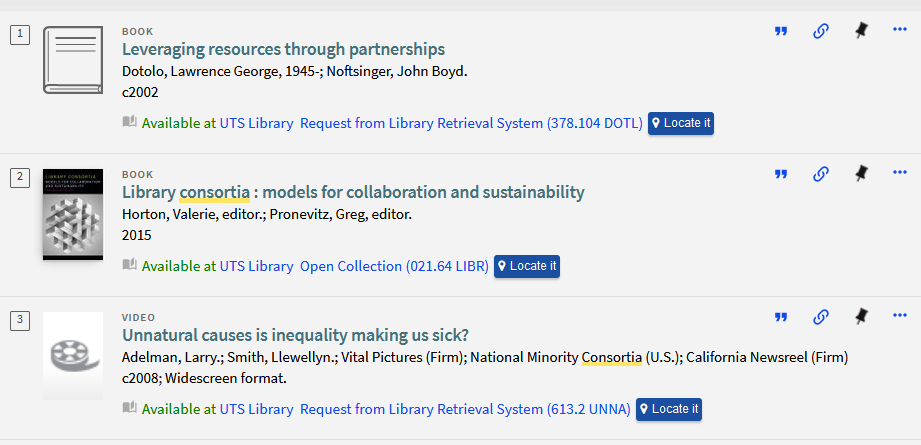Open Library consortia models for collaboration title
The height and width of the screenshot is (445, 921).
(x=353, y=192)
